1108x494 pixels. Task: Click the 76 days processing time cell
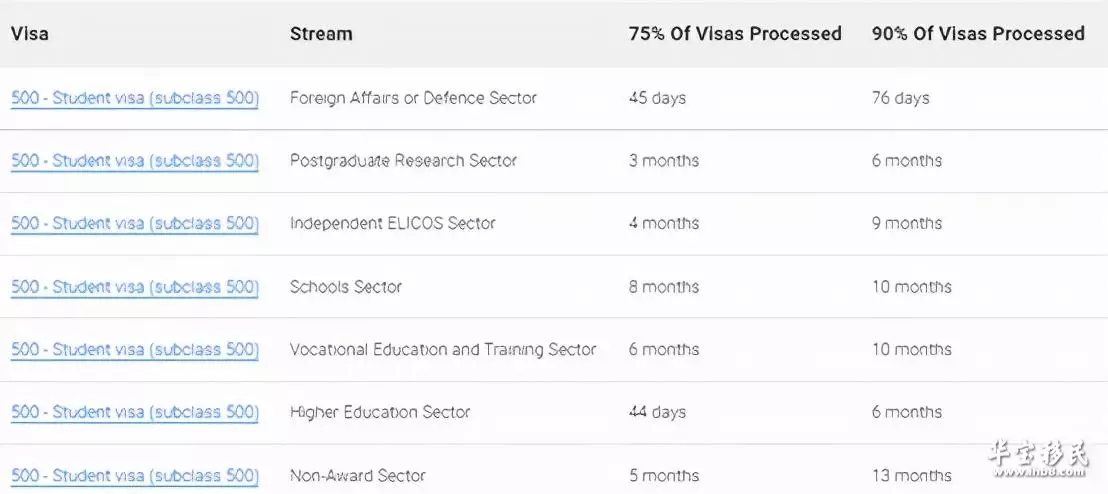pyautogui.click(x=900, y=98)
